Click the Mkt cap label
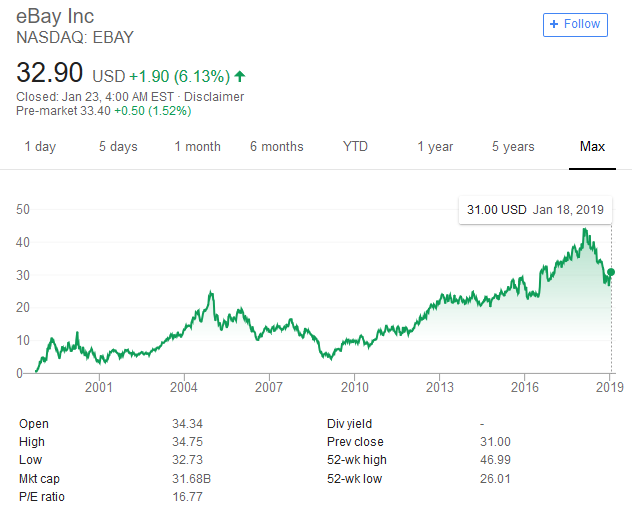Image resolution: width=632 pixels, height=510 pixels. point(39,479)
